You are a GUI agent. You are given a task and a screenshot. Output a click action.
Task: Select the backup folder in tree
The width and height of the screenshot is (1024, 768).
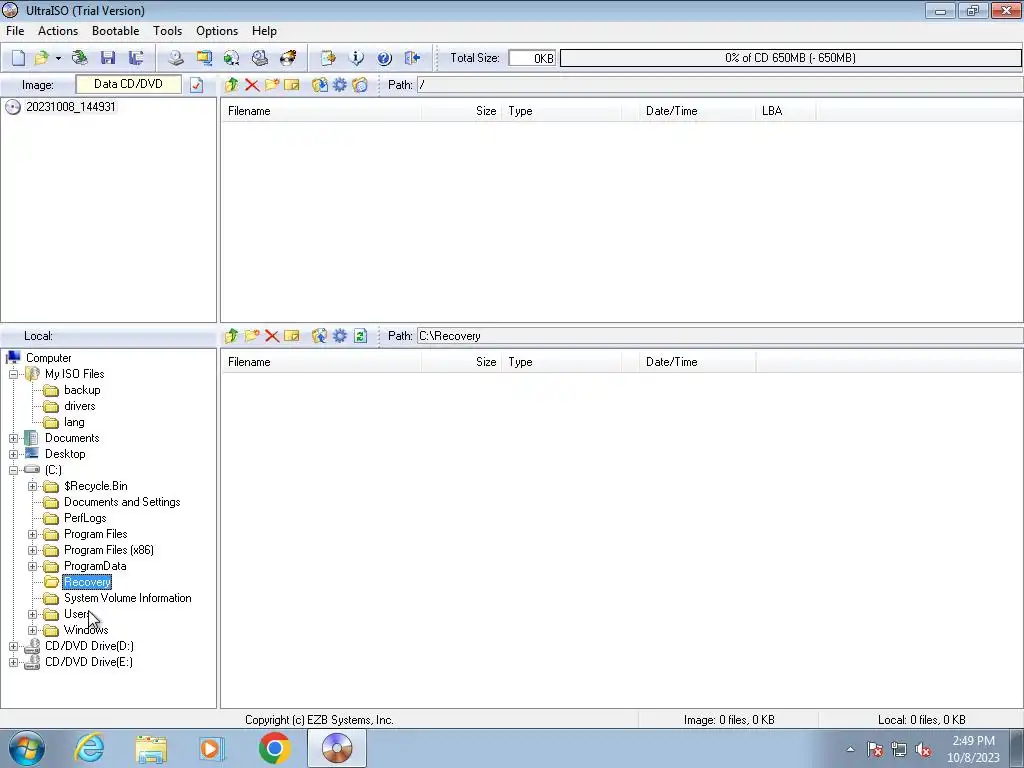coord(82,390)
